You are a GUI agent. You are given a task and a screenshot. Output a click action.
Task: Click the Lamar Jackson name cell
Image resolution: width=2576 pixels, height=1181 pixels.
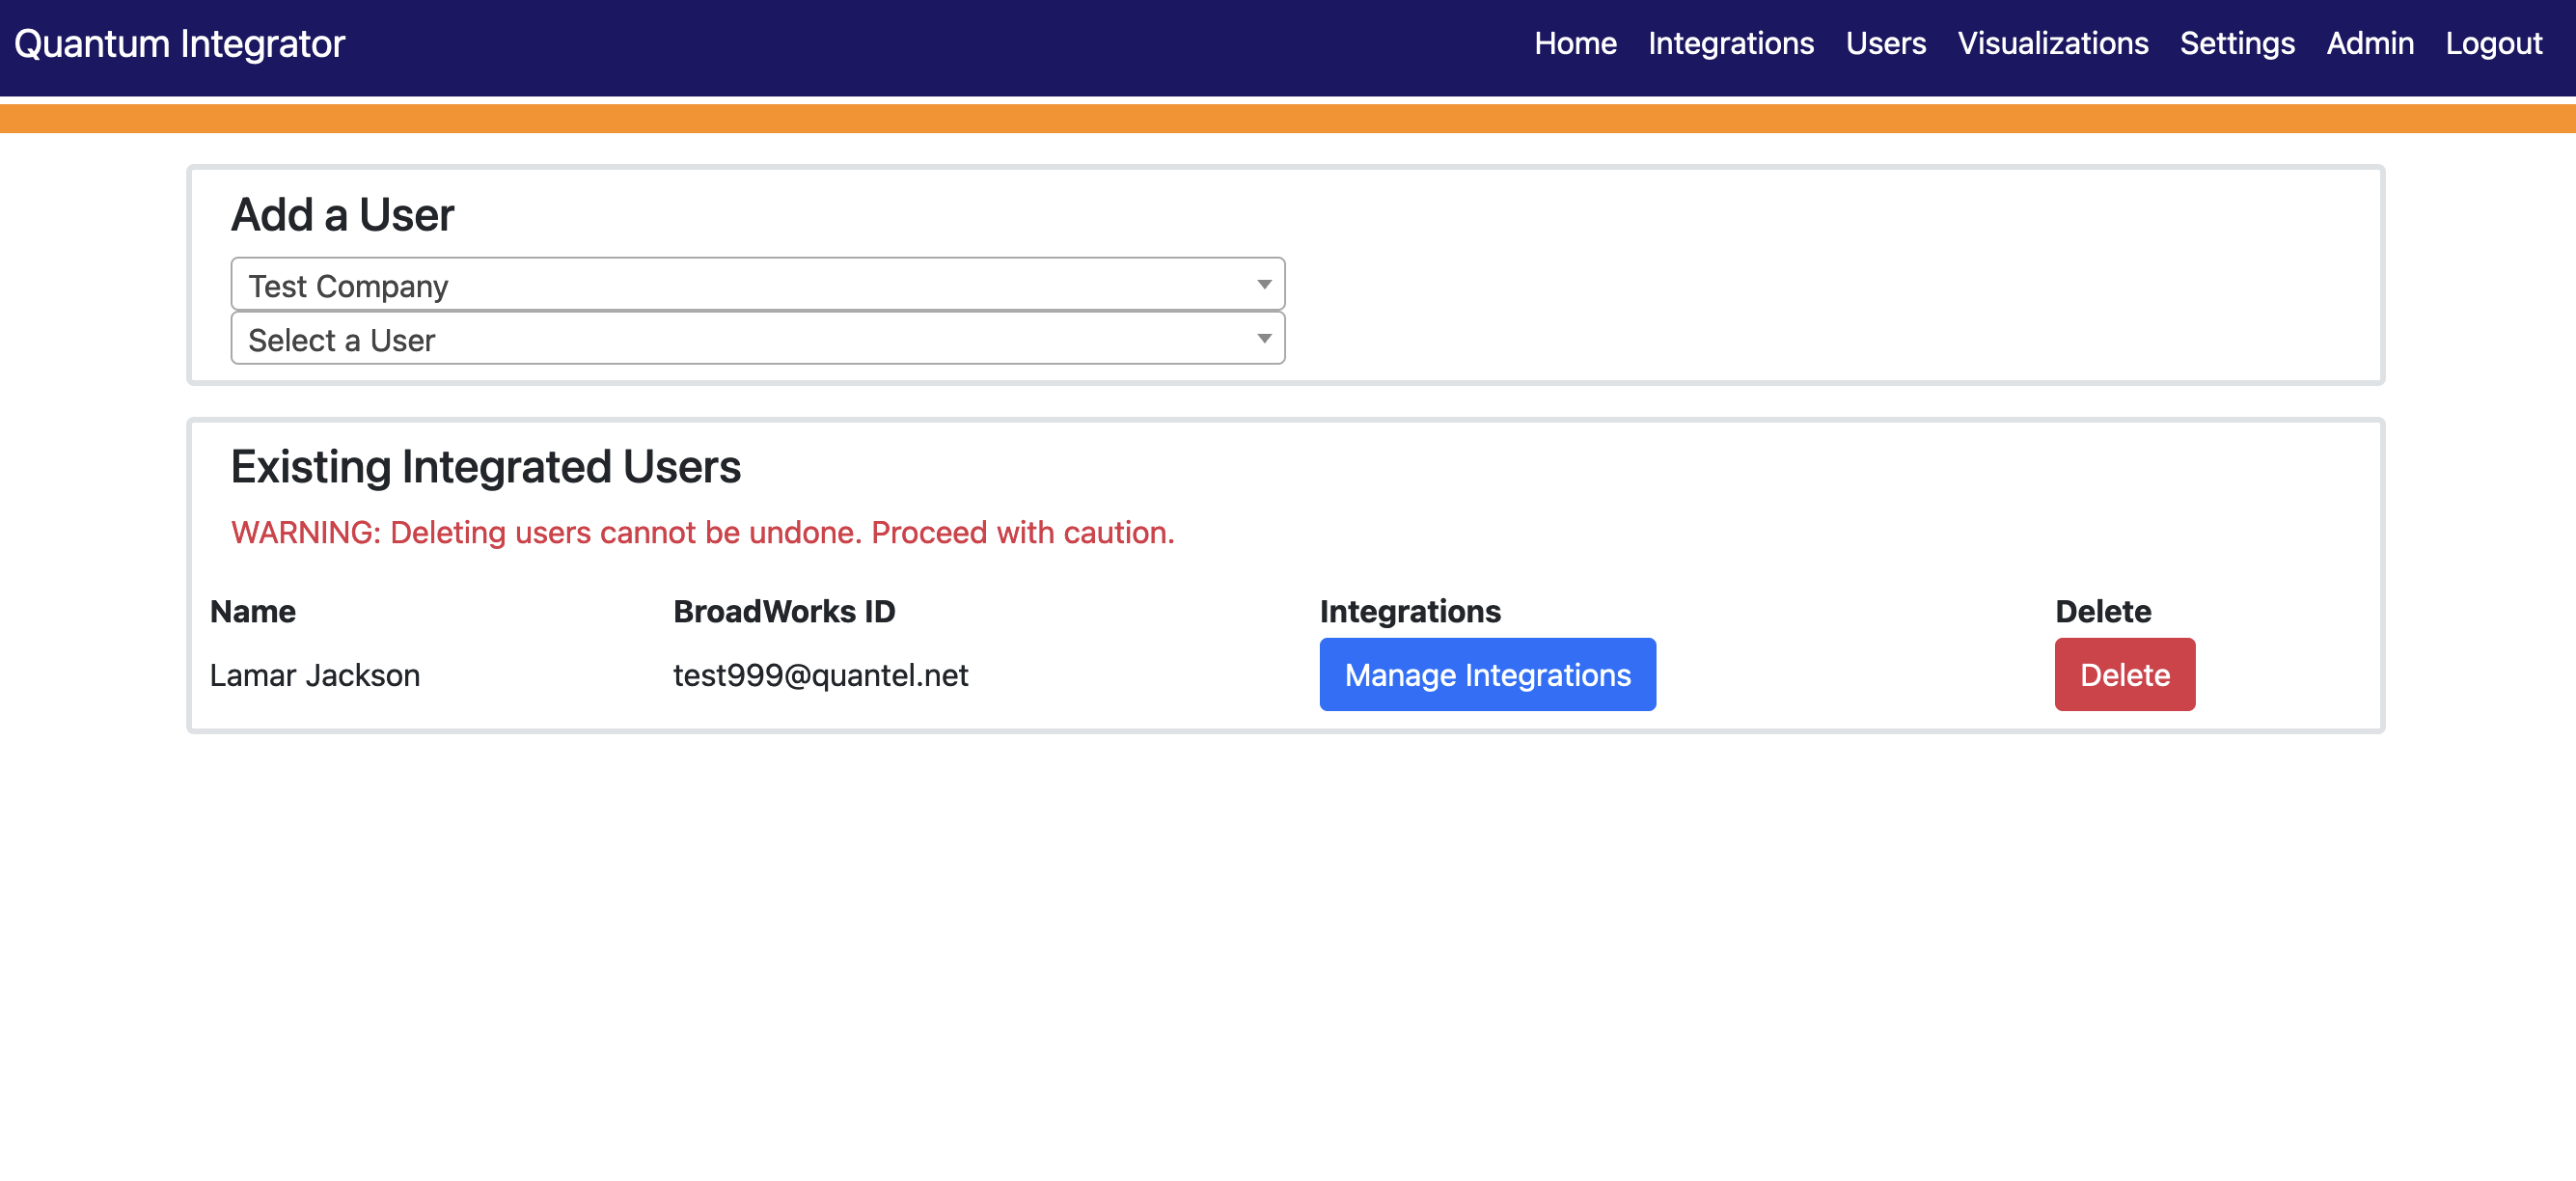coord(314,676)
